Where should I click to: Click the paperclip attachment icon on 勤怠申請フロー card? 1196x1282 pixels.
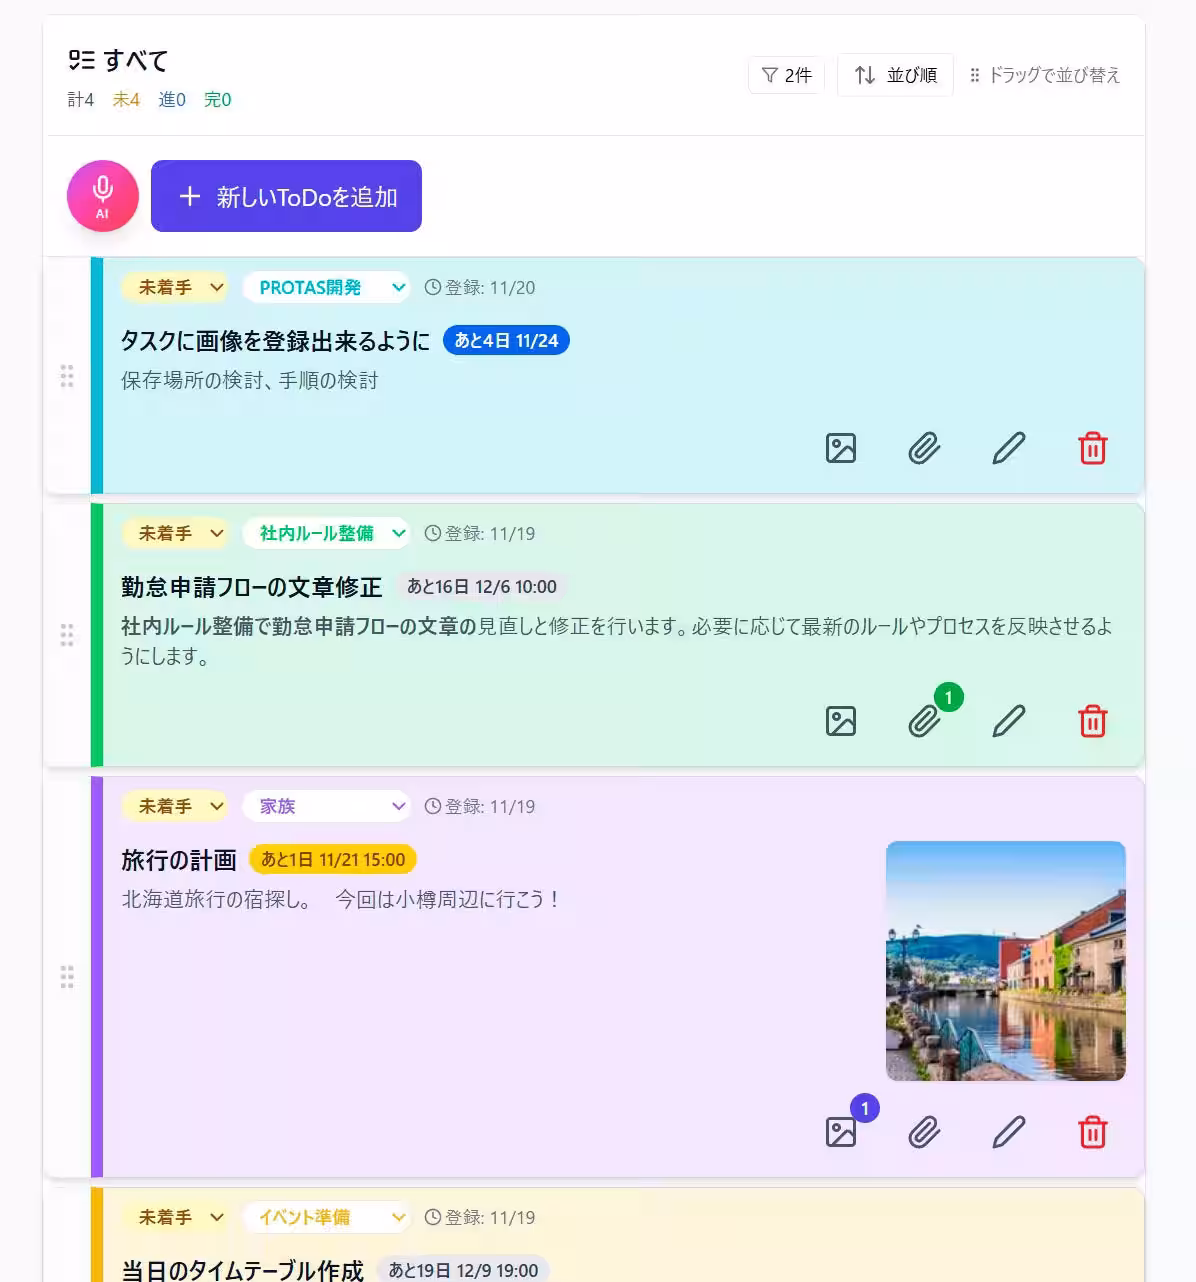pos(925,721)
